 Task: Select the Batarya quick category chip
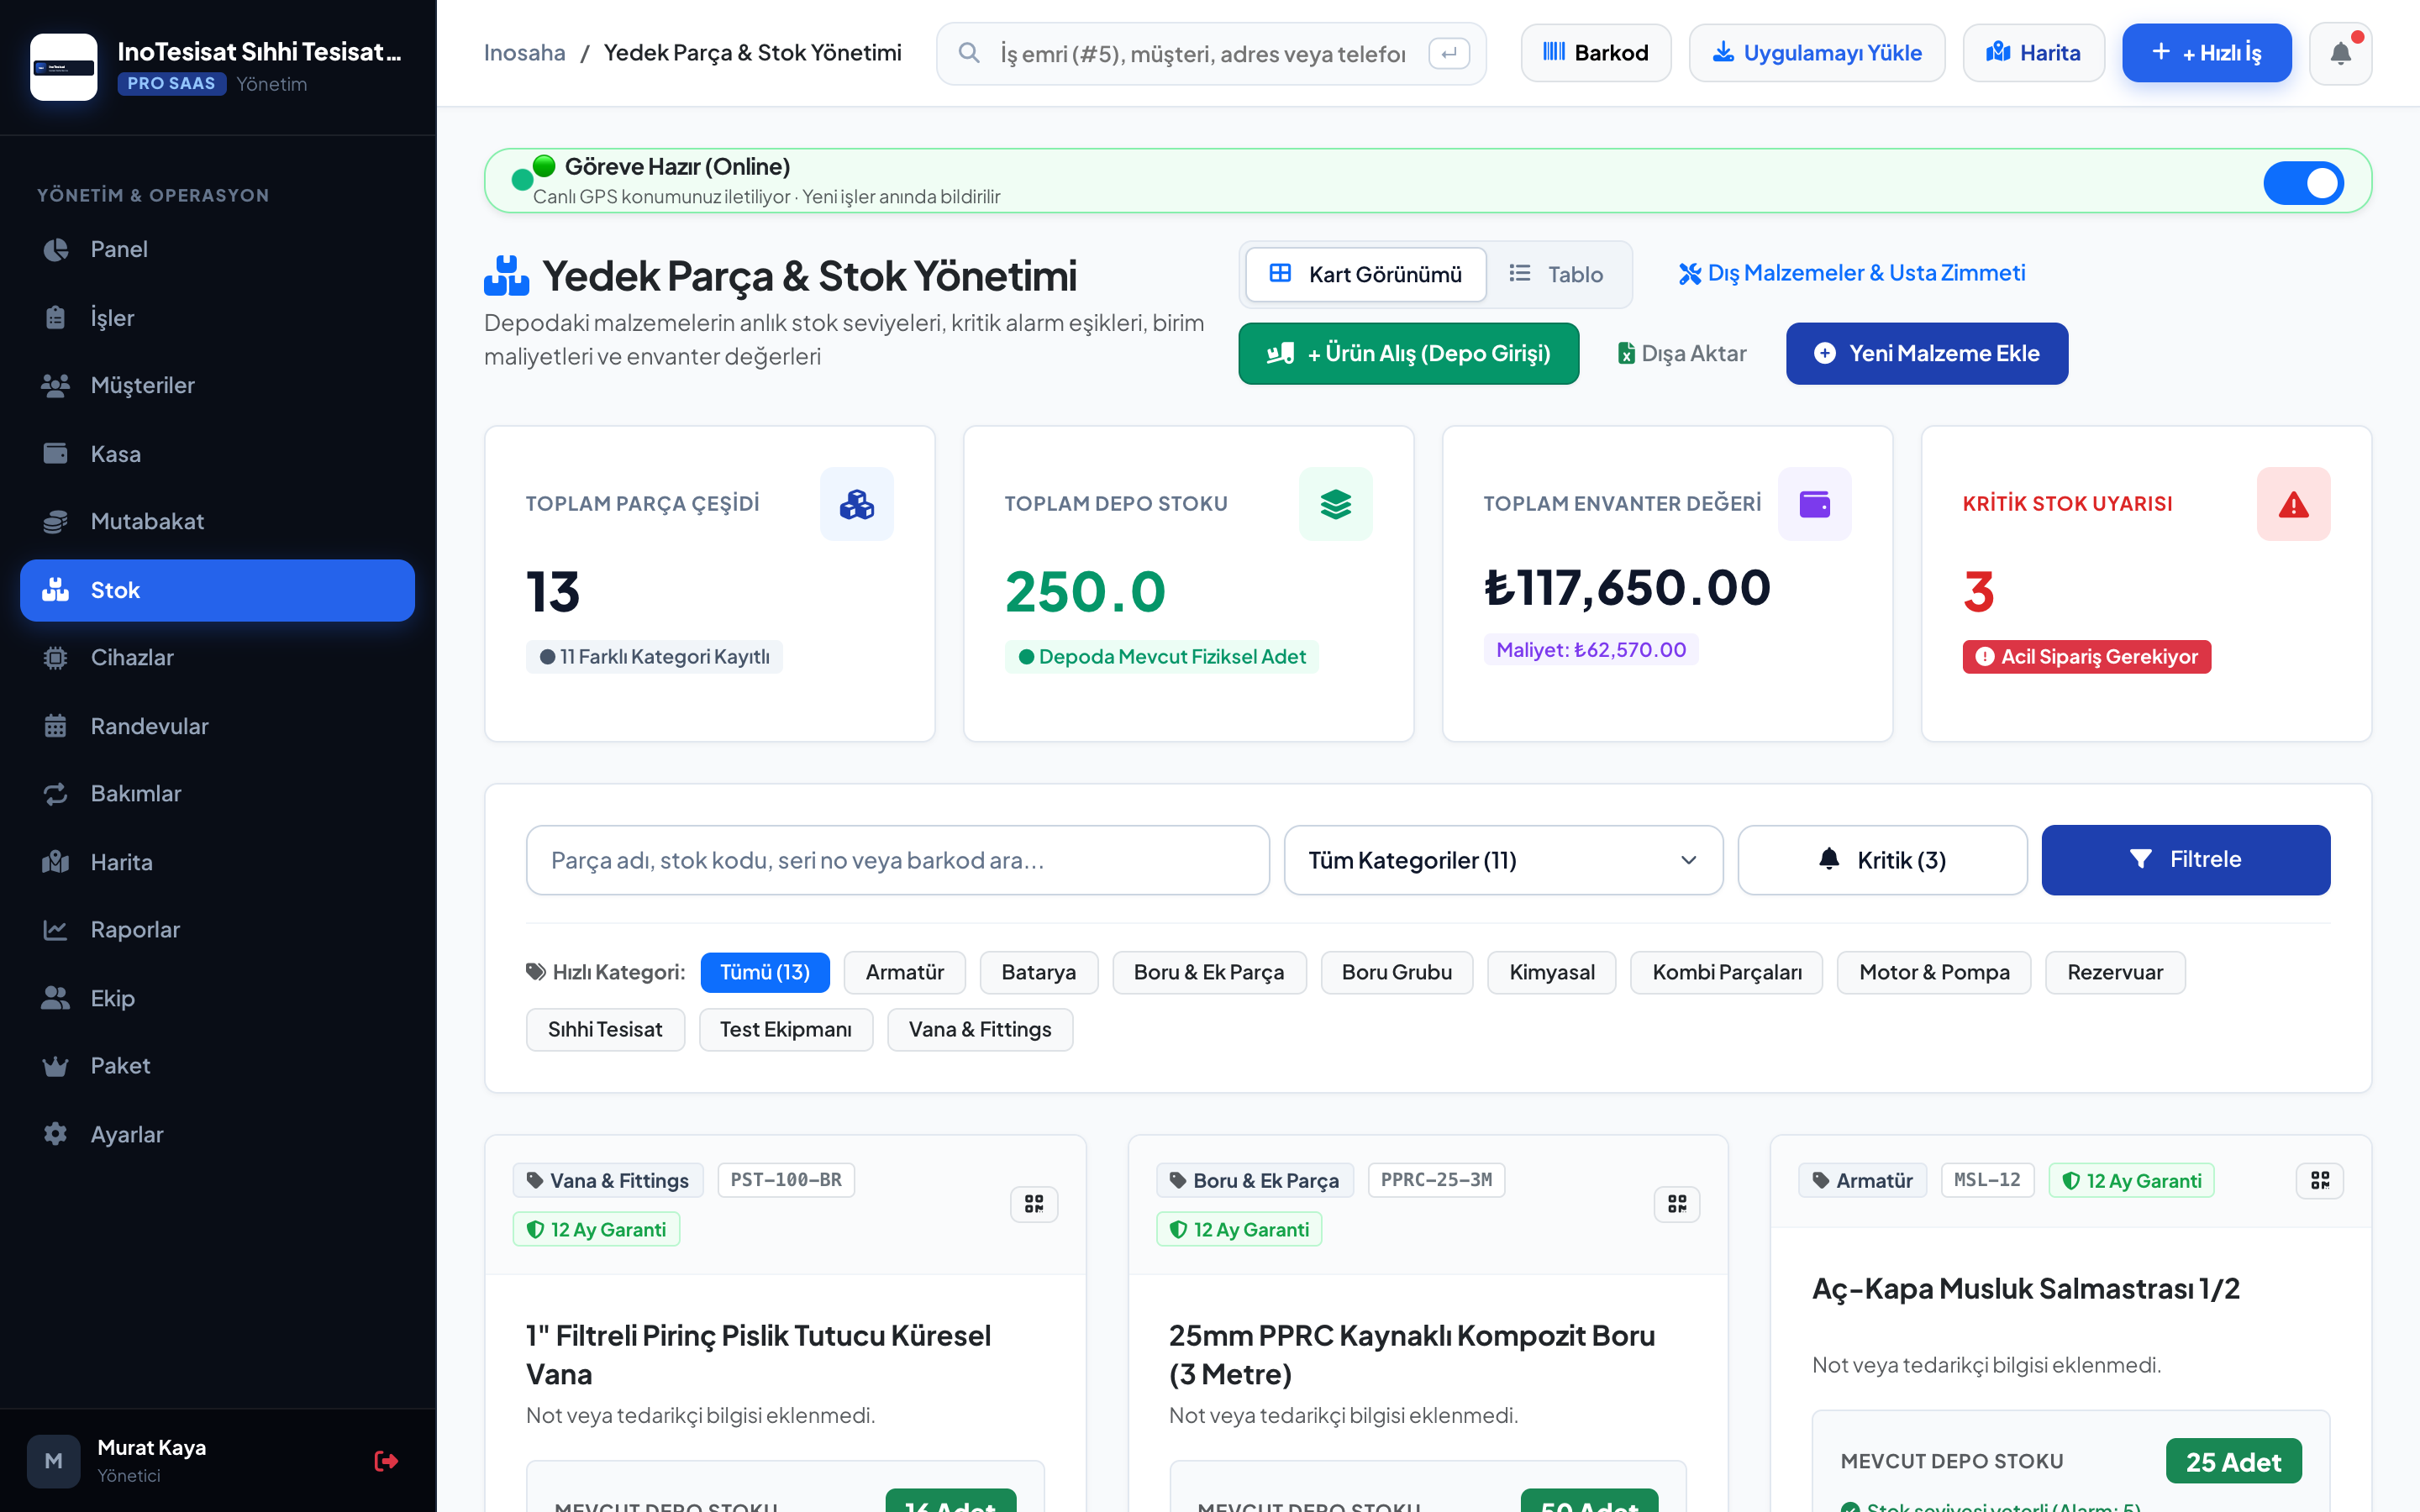(1039, 972)
